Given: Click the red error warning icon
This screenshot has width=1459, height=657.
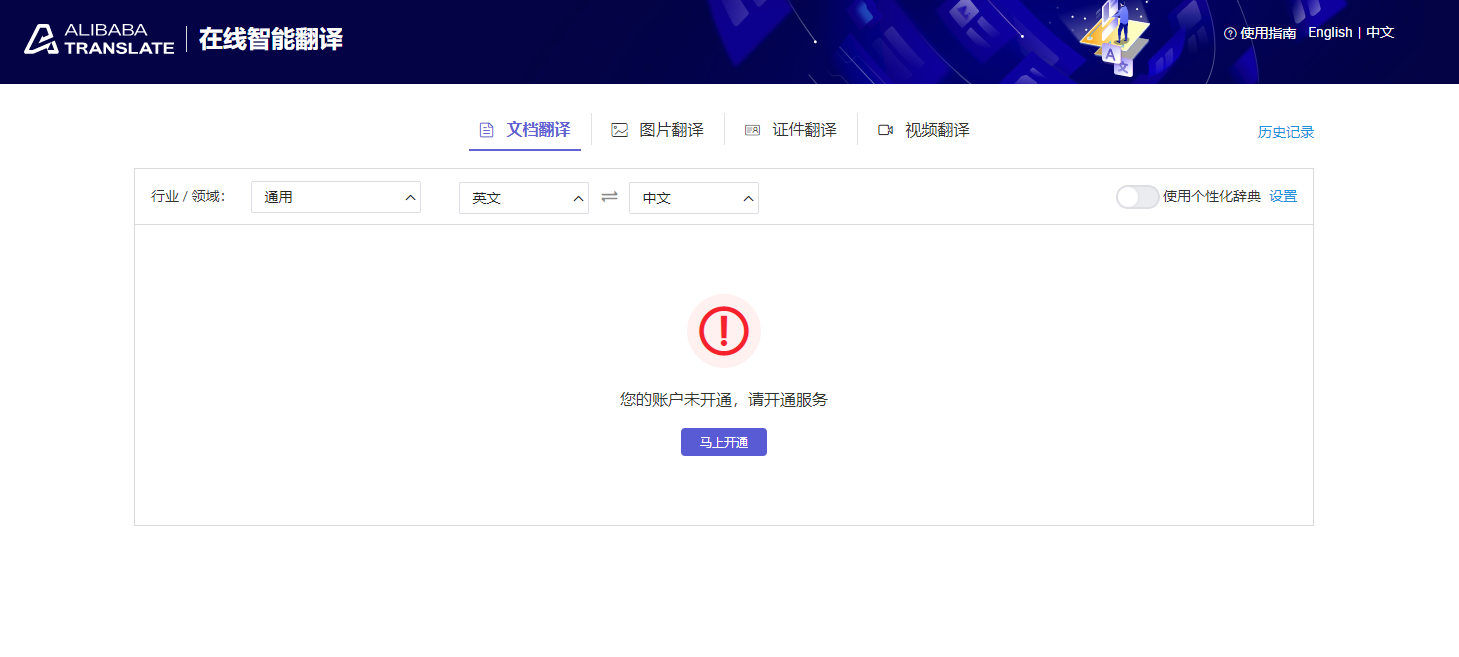Looking at the screenshot, I should 723,330.
